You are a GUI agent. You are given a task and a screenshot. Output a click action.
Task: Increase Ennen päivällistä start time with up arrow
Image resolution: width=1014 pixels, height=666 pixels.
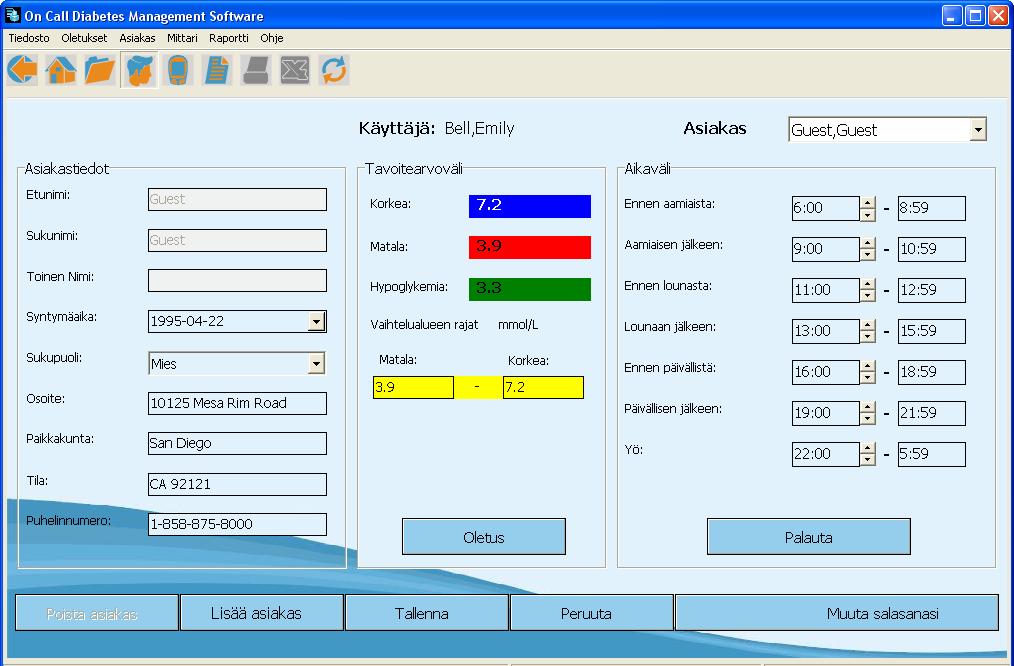867,367
